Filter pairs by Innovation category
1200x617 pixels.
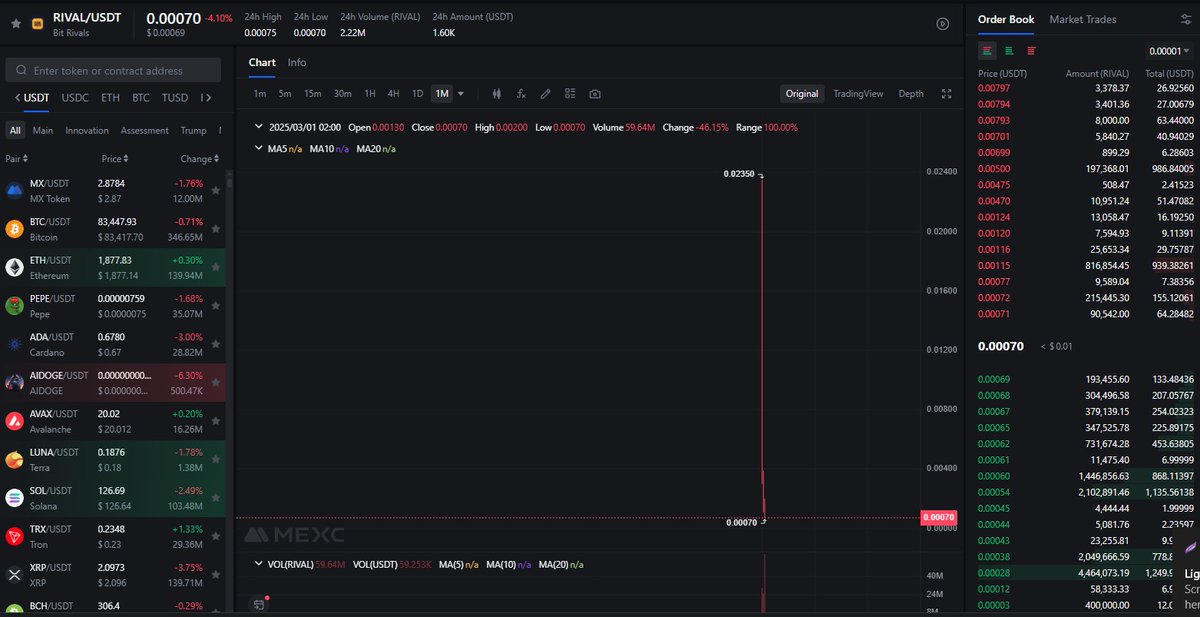pos(87,130)
